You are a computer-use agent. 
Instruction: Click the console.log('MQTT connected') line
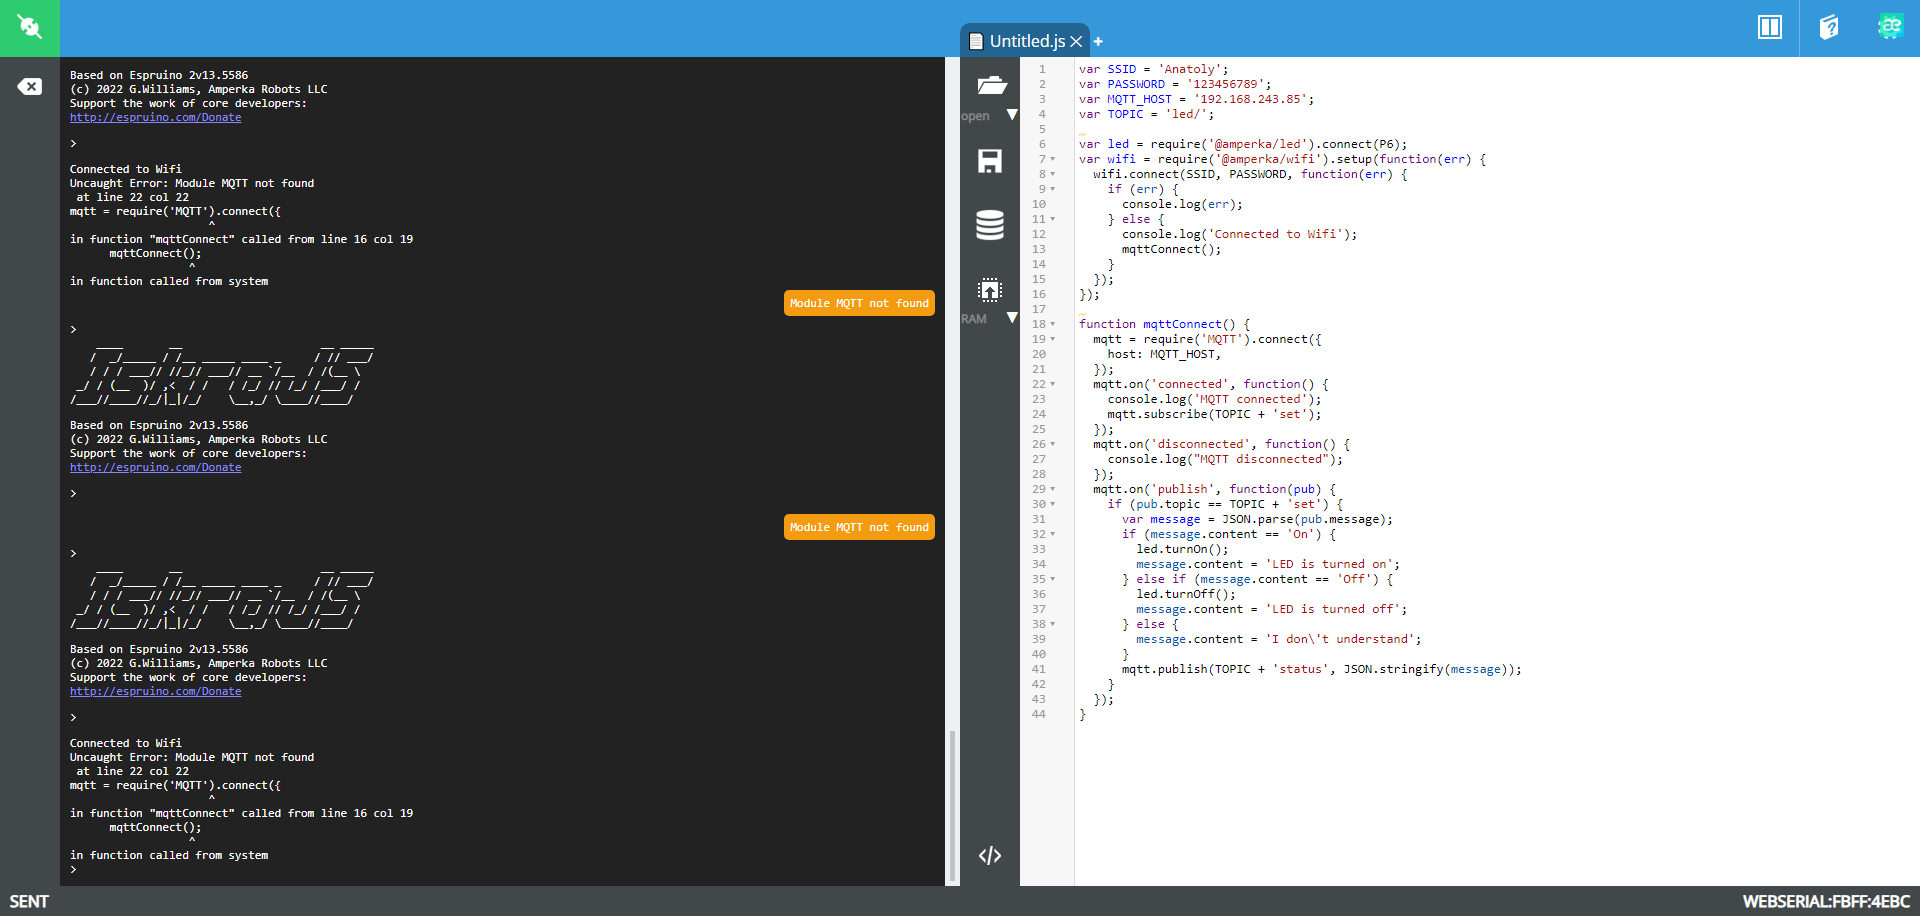click(x=1214, y=399)
